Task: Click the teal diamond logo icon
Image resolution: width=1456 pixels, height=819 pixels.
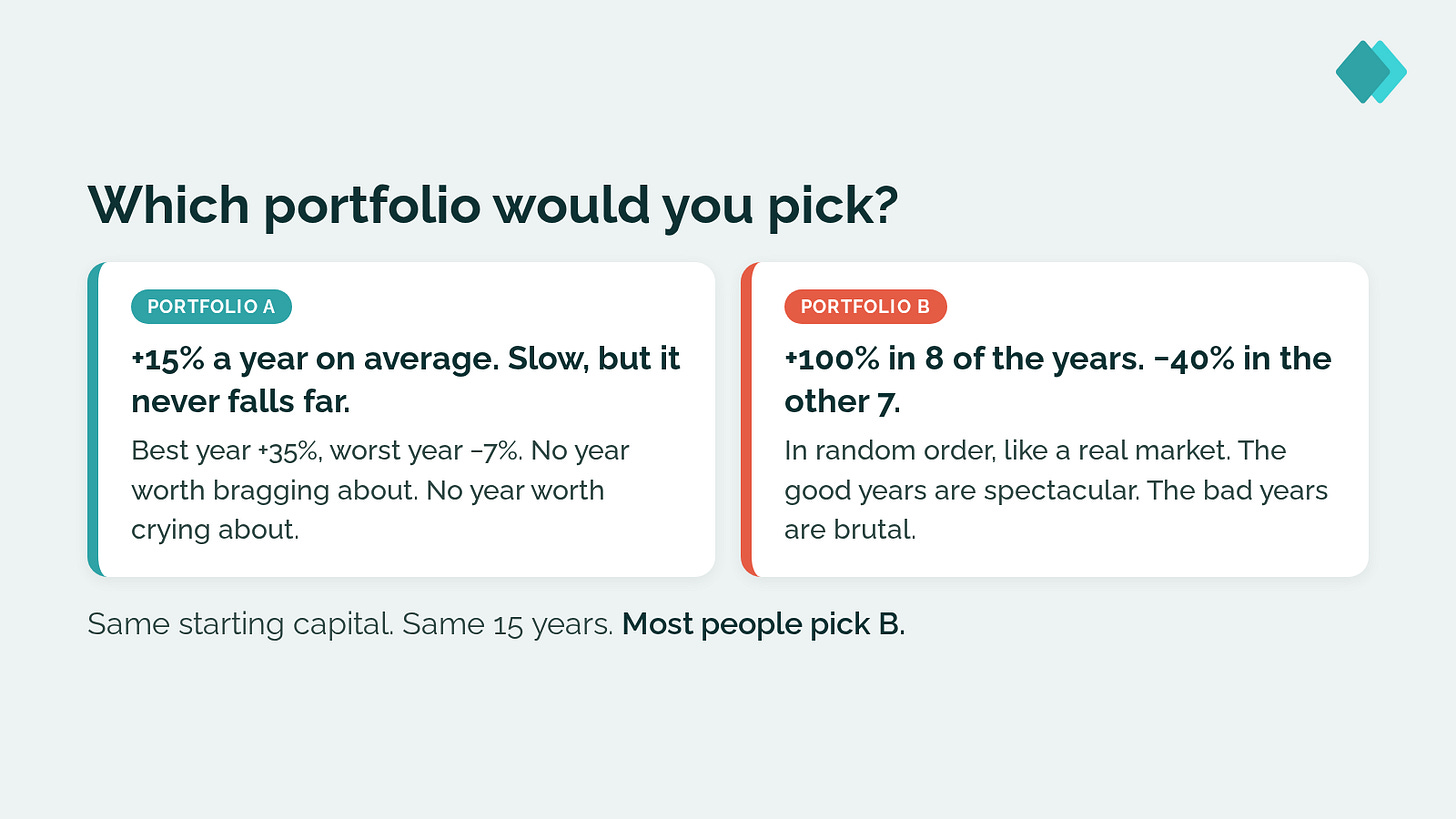Action: [1371, 71]
